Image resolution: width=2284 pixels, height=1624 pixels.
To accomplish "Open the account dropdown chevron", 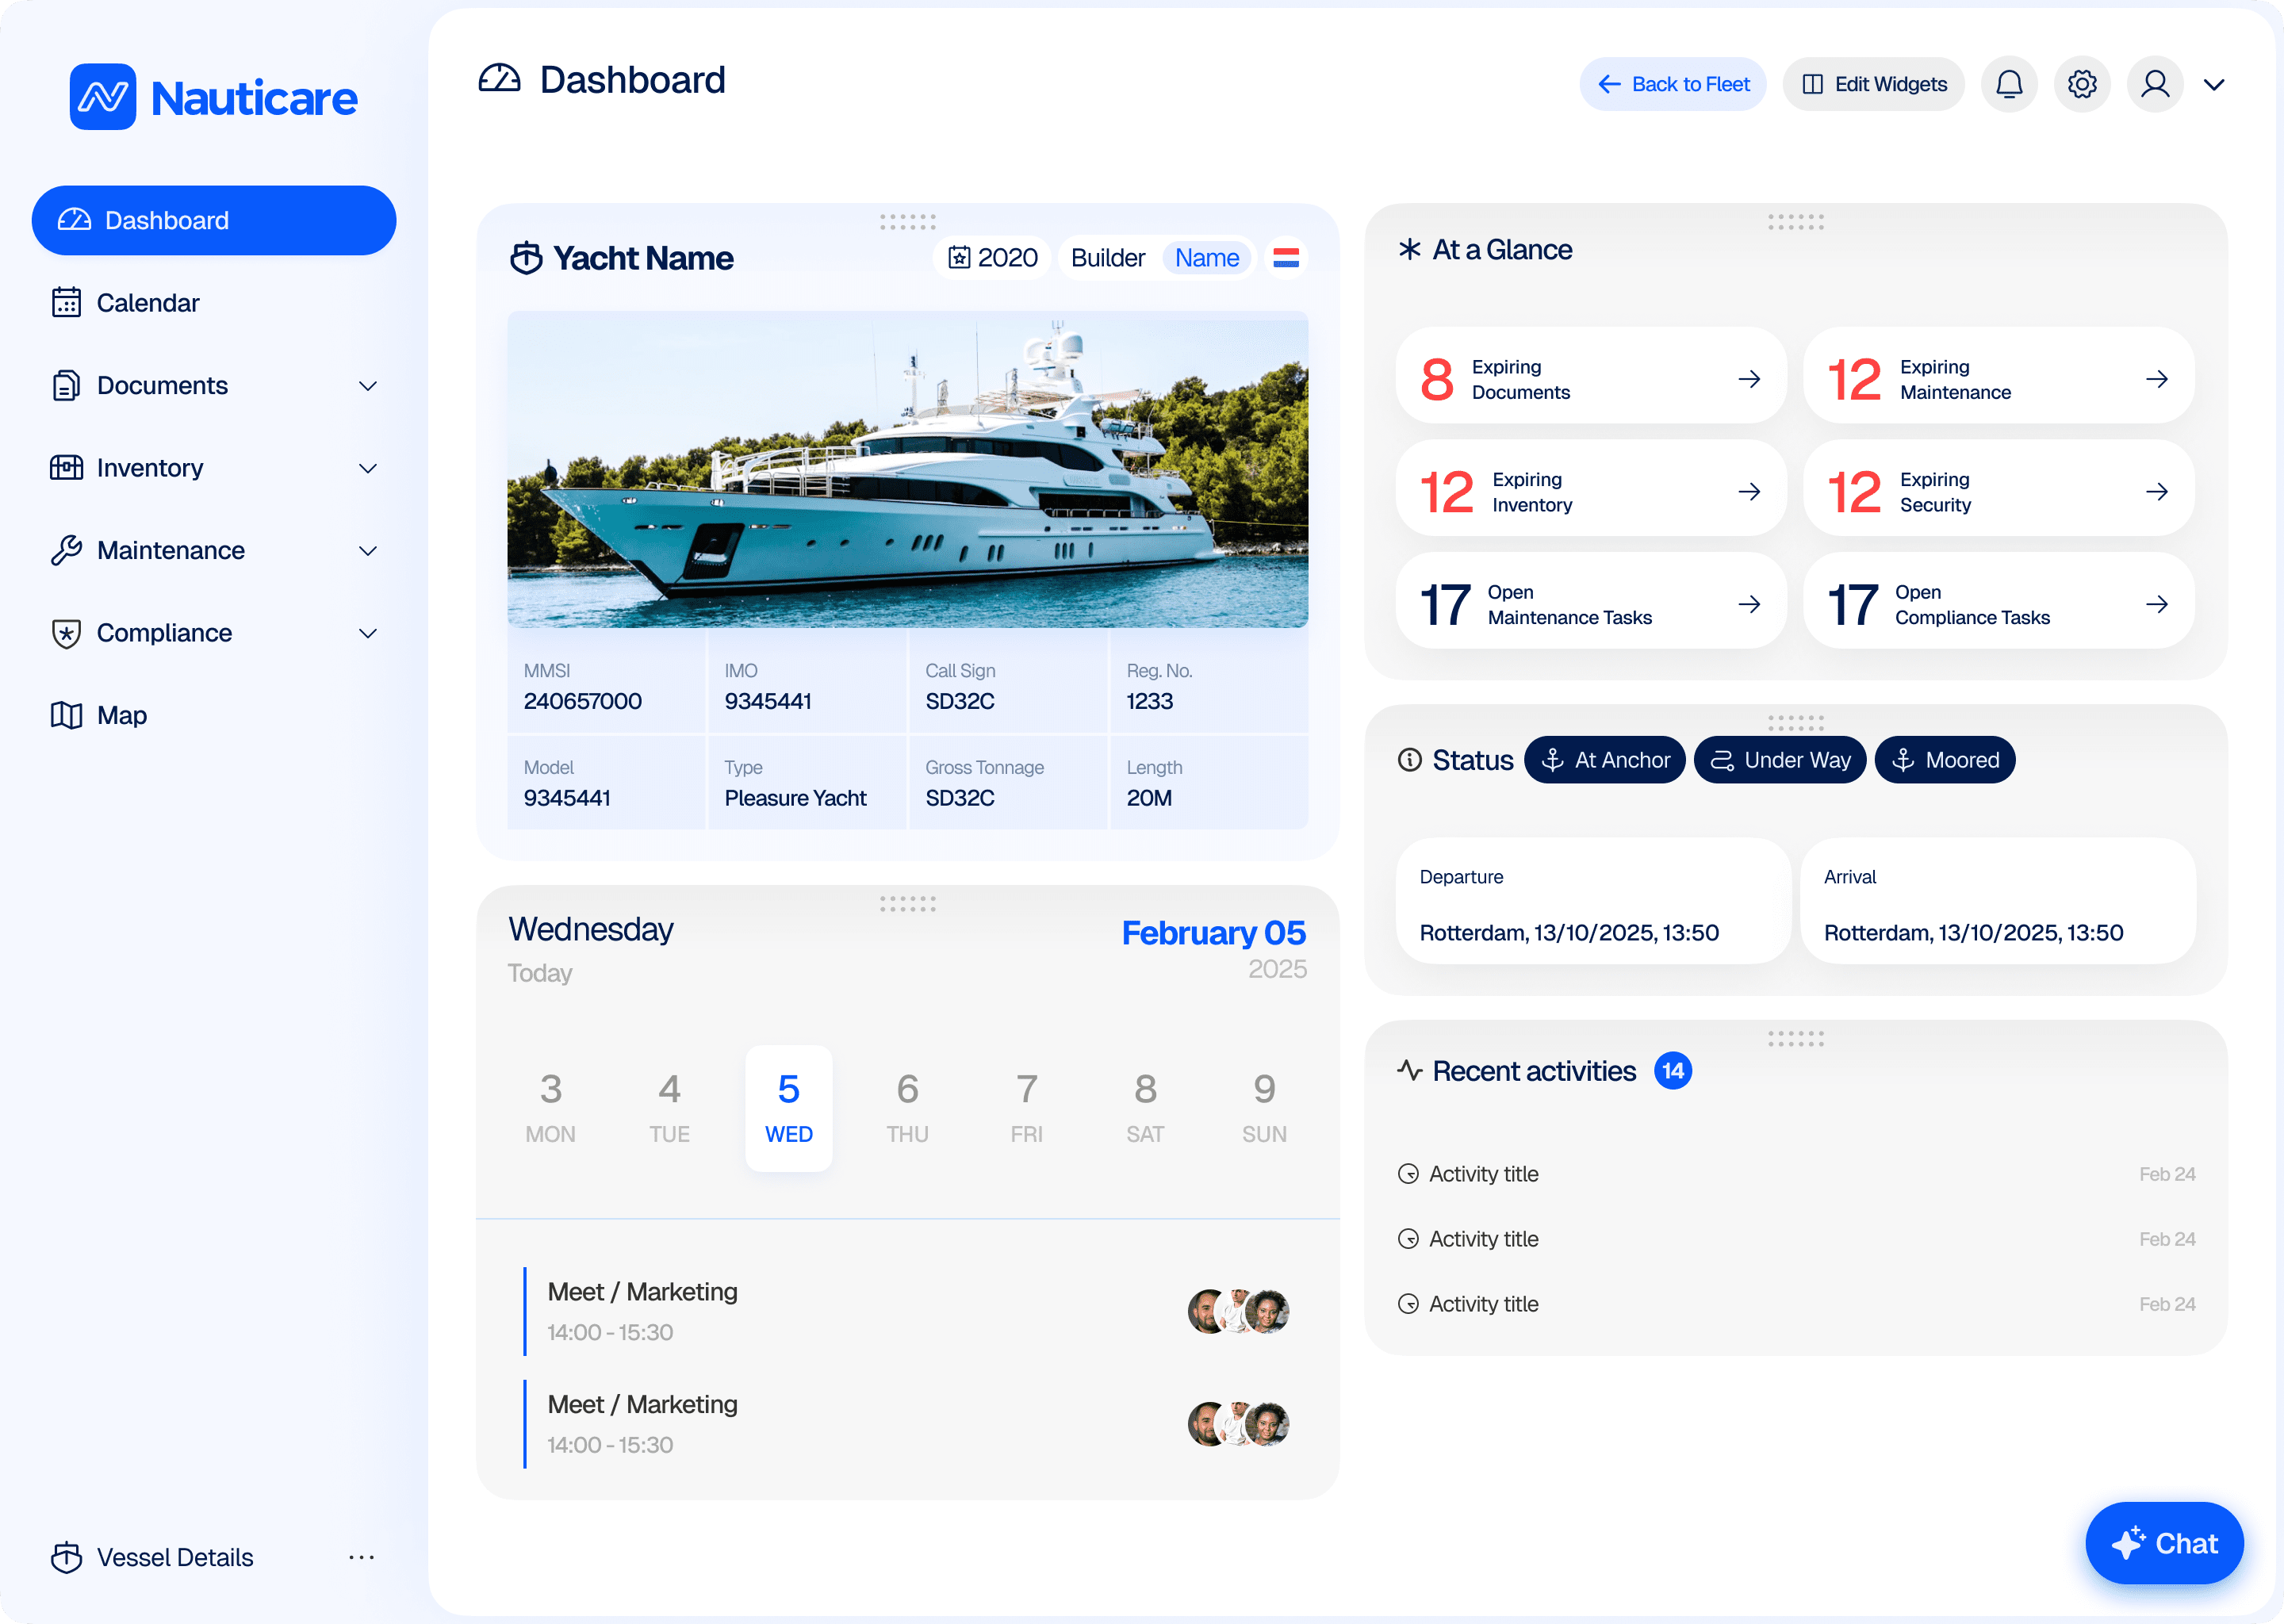I will click(x=2213, y=85).
